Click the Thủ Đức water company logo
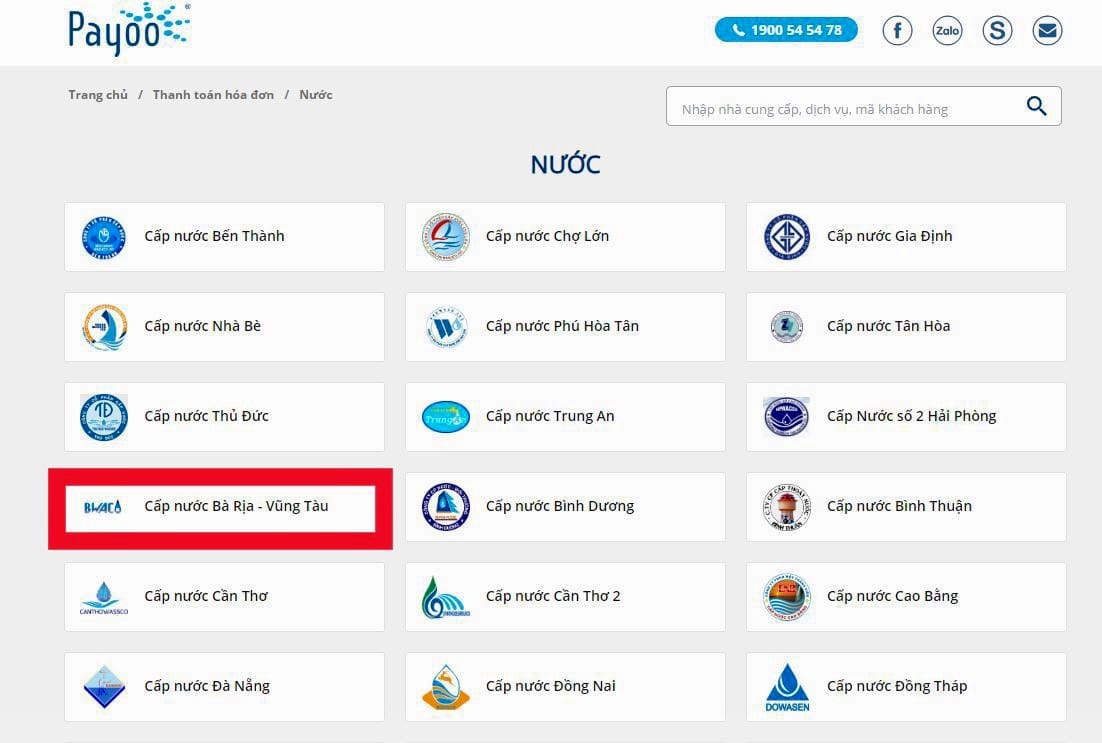Image resolution: width=1102 pixels, height=743 pixels. [x=104, y=418]
